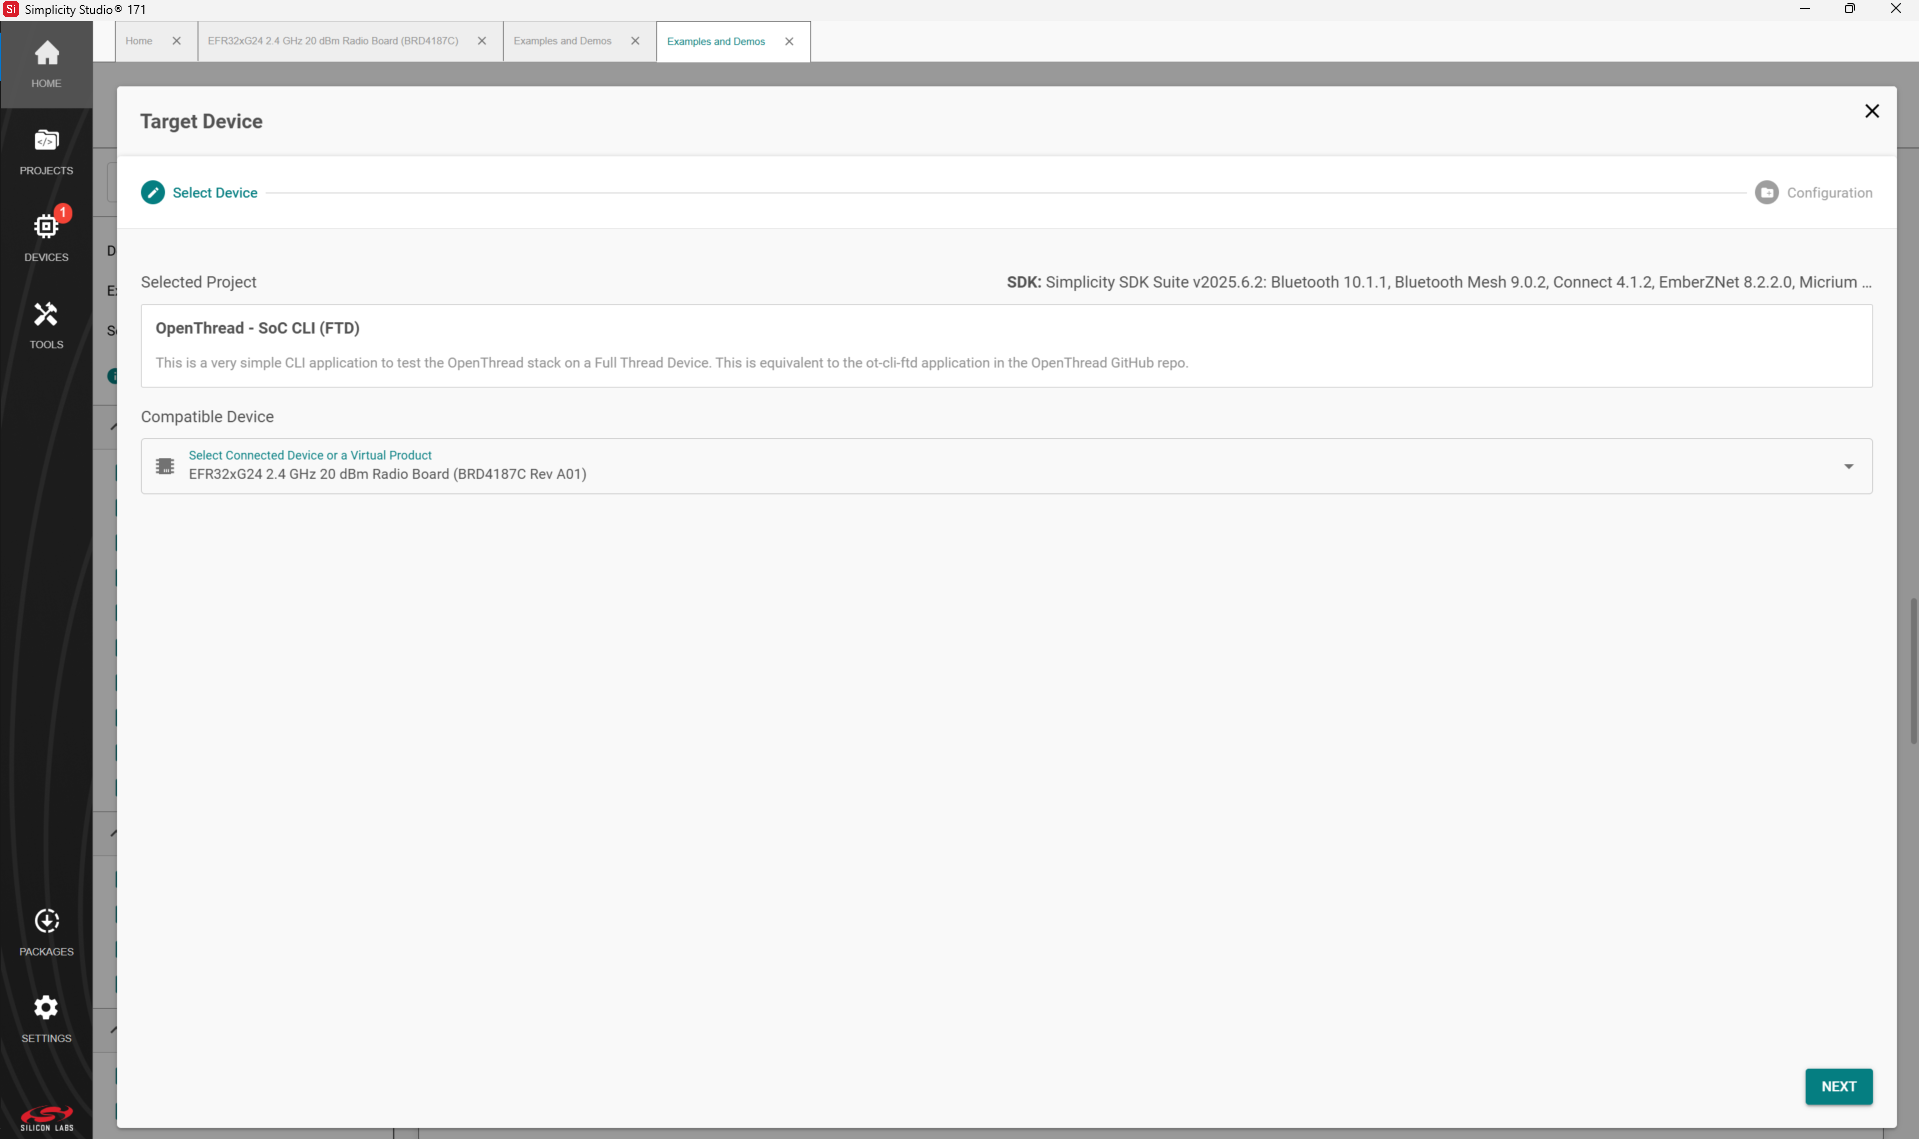The image size is (1919, 1139).
Task: Close the Target Device dialog
Action: 1872,111
